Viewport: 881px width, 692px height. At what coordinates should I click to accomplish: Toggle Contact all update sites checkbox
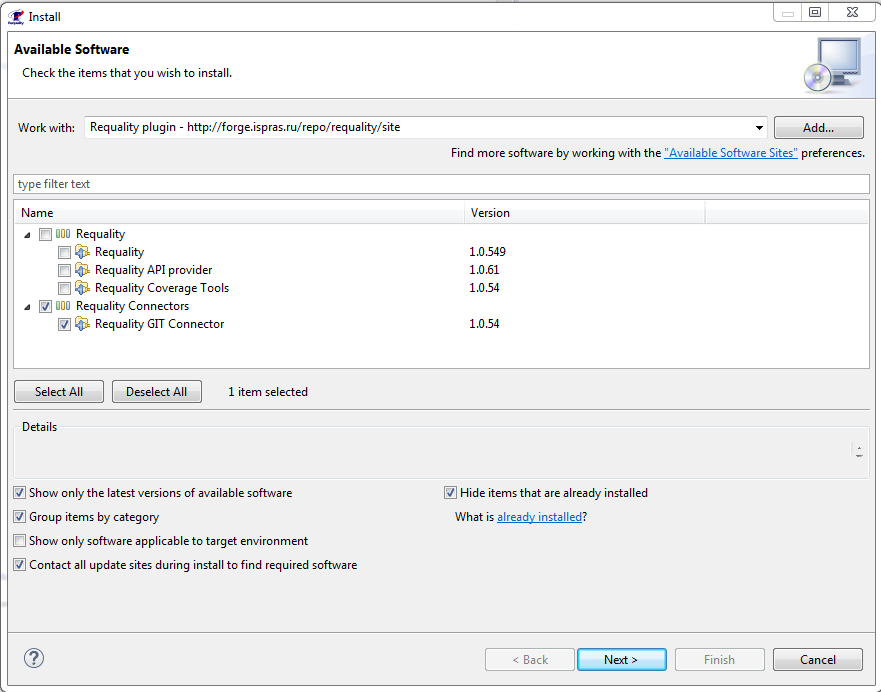(20, 564)
